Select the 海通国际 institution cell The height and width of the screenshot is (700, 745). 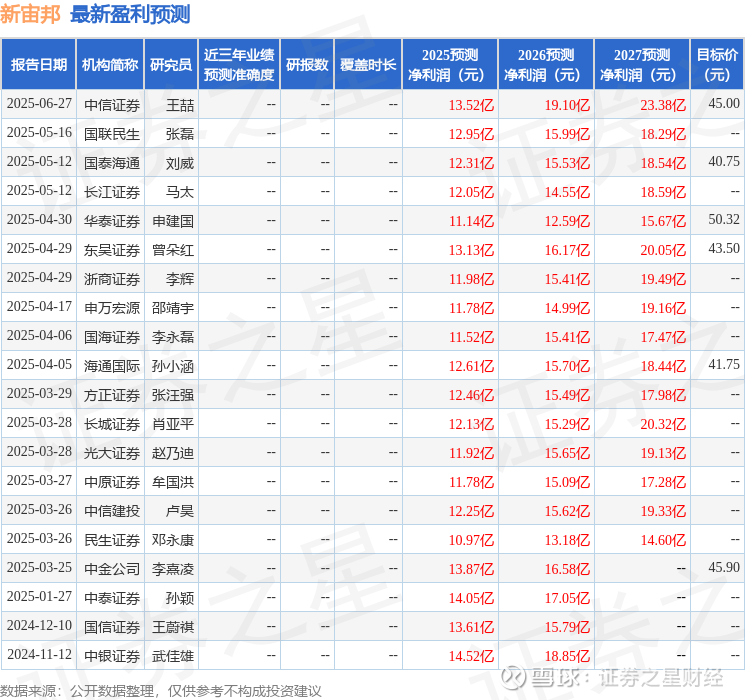[x=112, y=366]
